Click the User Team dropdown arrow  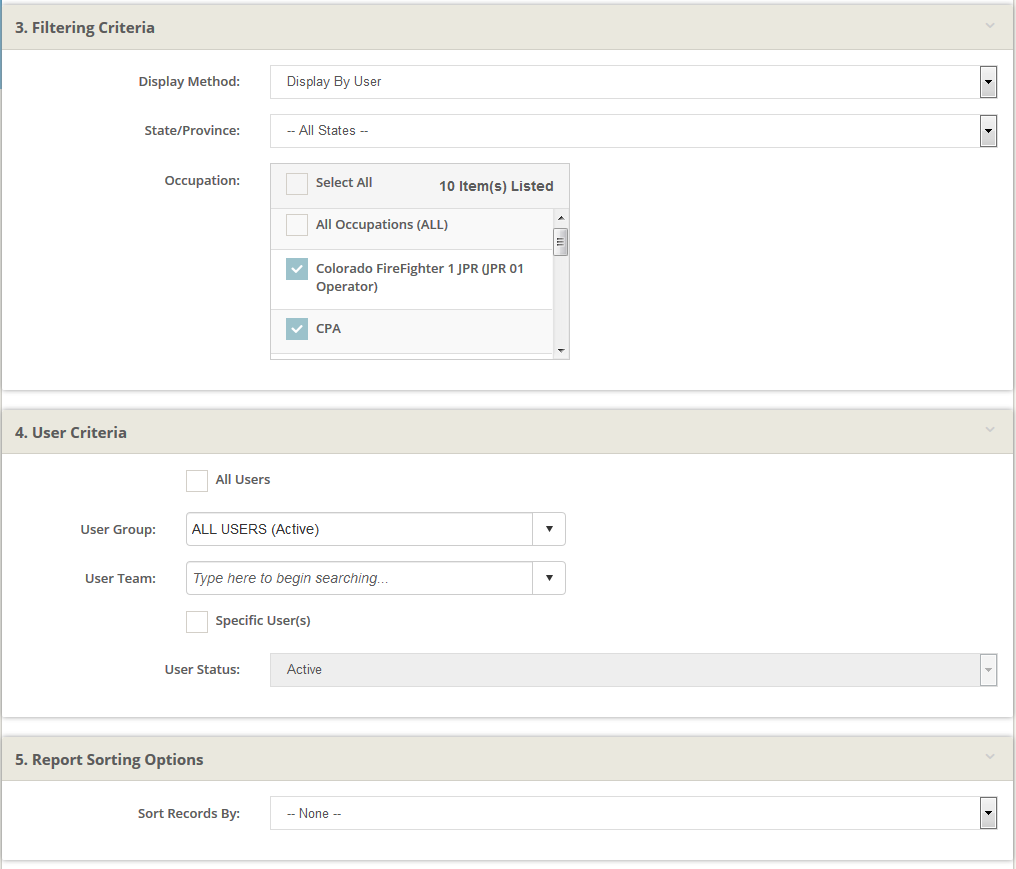coord(549,578)
